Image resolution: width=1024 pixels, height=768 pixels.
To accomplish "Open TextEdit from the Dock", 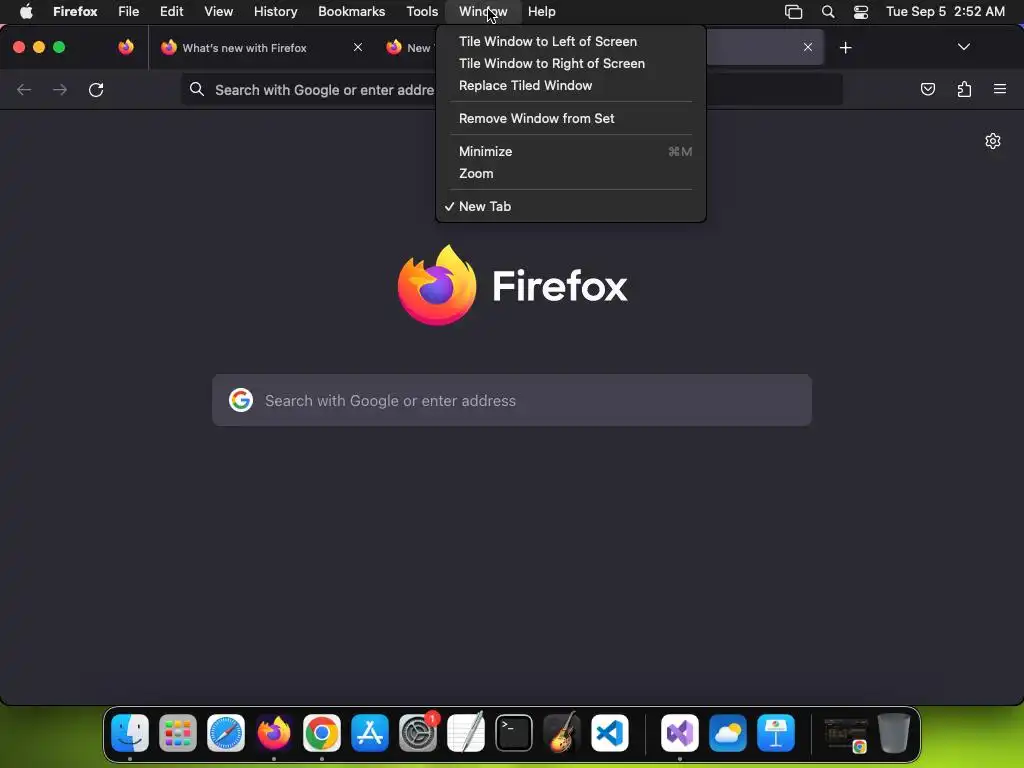I will [466, 733].
